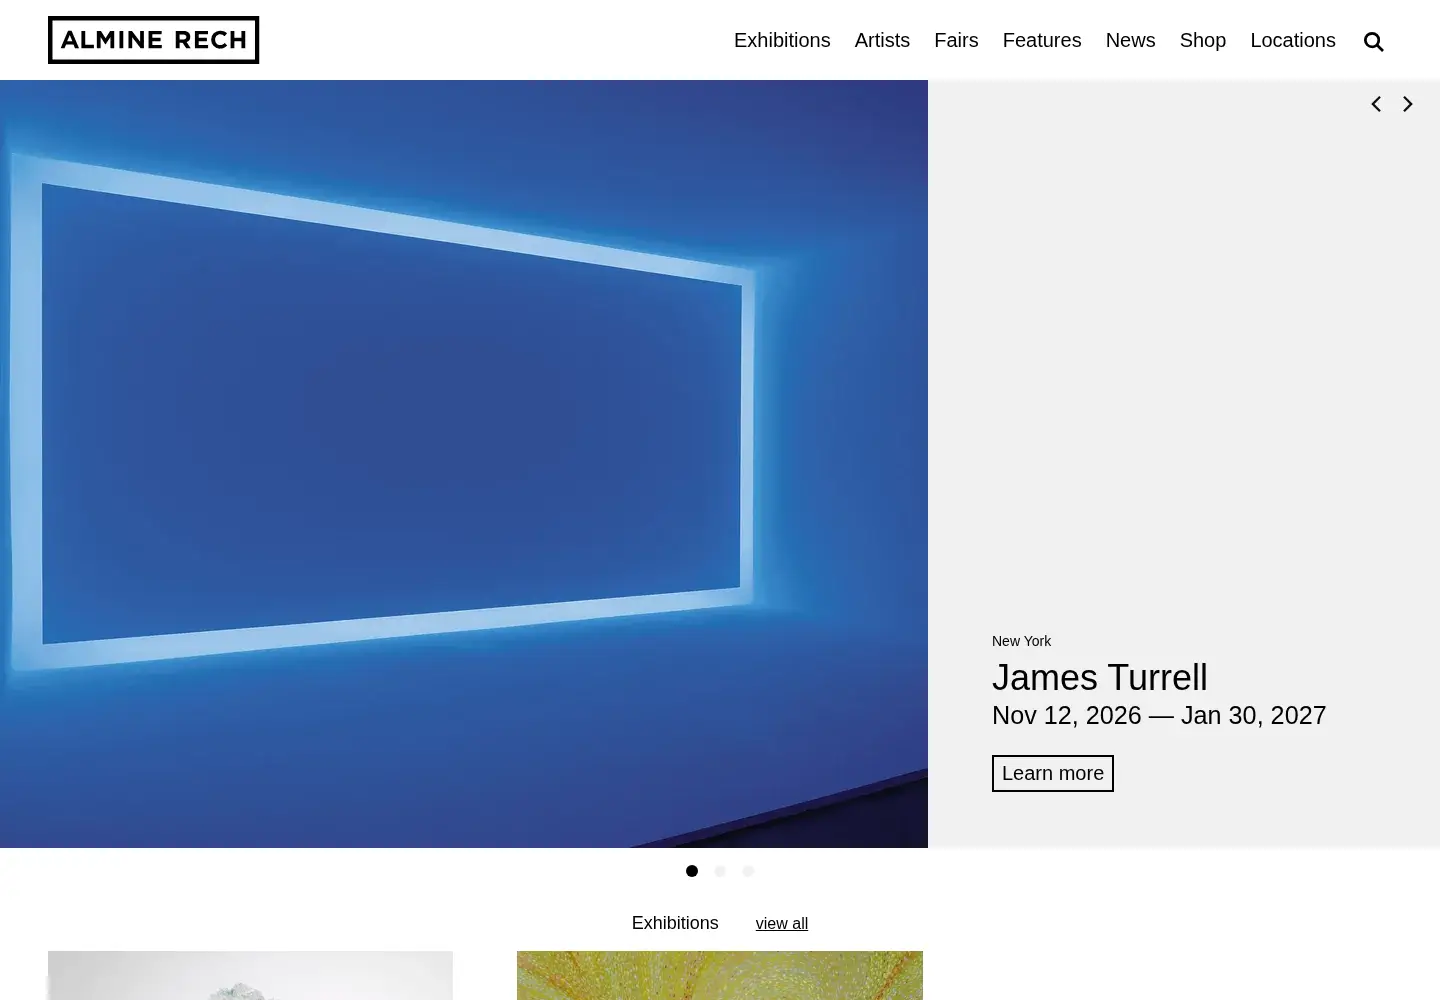Screen dimensions: 1440x1000
Task: Open the Exhibitions menu item
Action: point(782,40)
